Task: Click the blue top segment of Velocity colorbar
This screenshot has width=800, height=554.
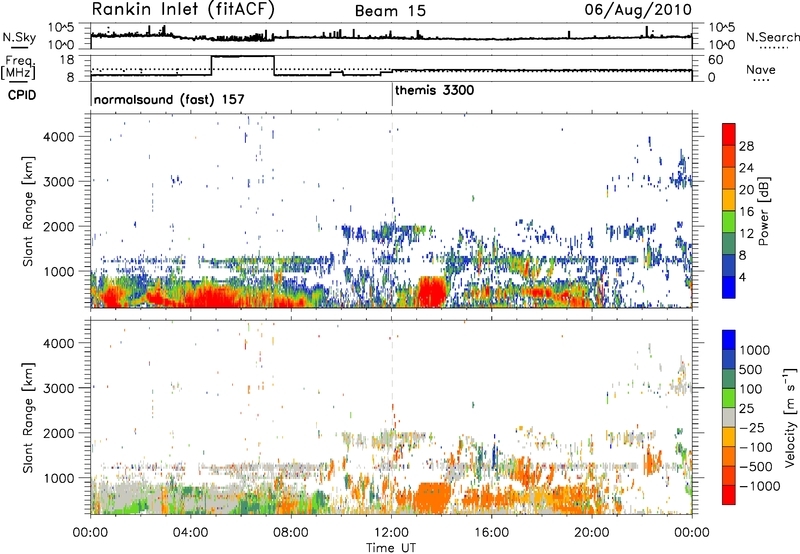Action: click(x=729, y=340)
